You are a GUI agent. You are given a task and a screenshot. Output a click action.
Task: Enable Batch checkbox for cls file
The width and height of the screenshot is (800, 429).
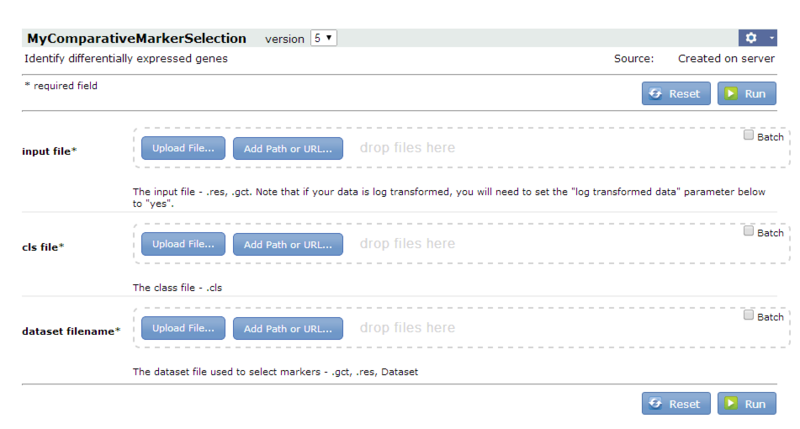(x=748, y=231)
